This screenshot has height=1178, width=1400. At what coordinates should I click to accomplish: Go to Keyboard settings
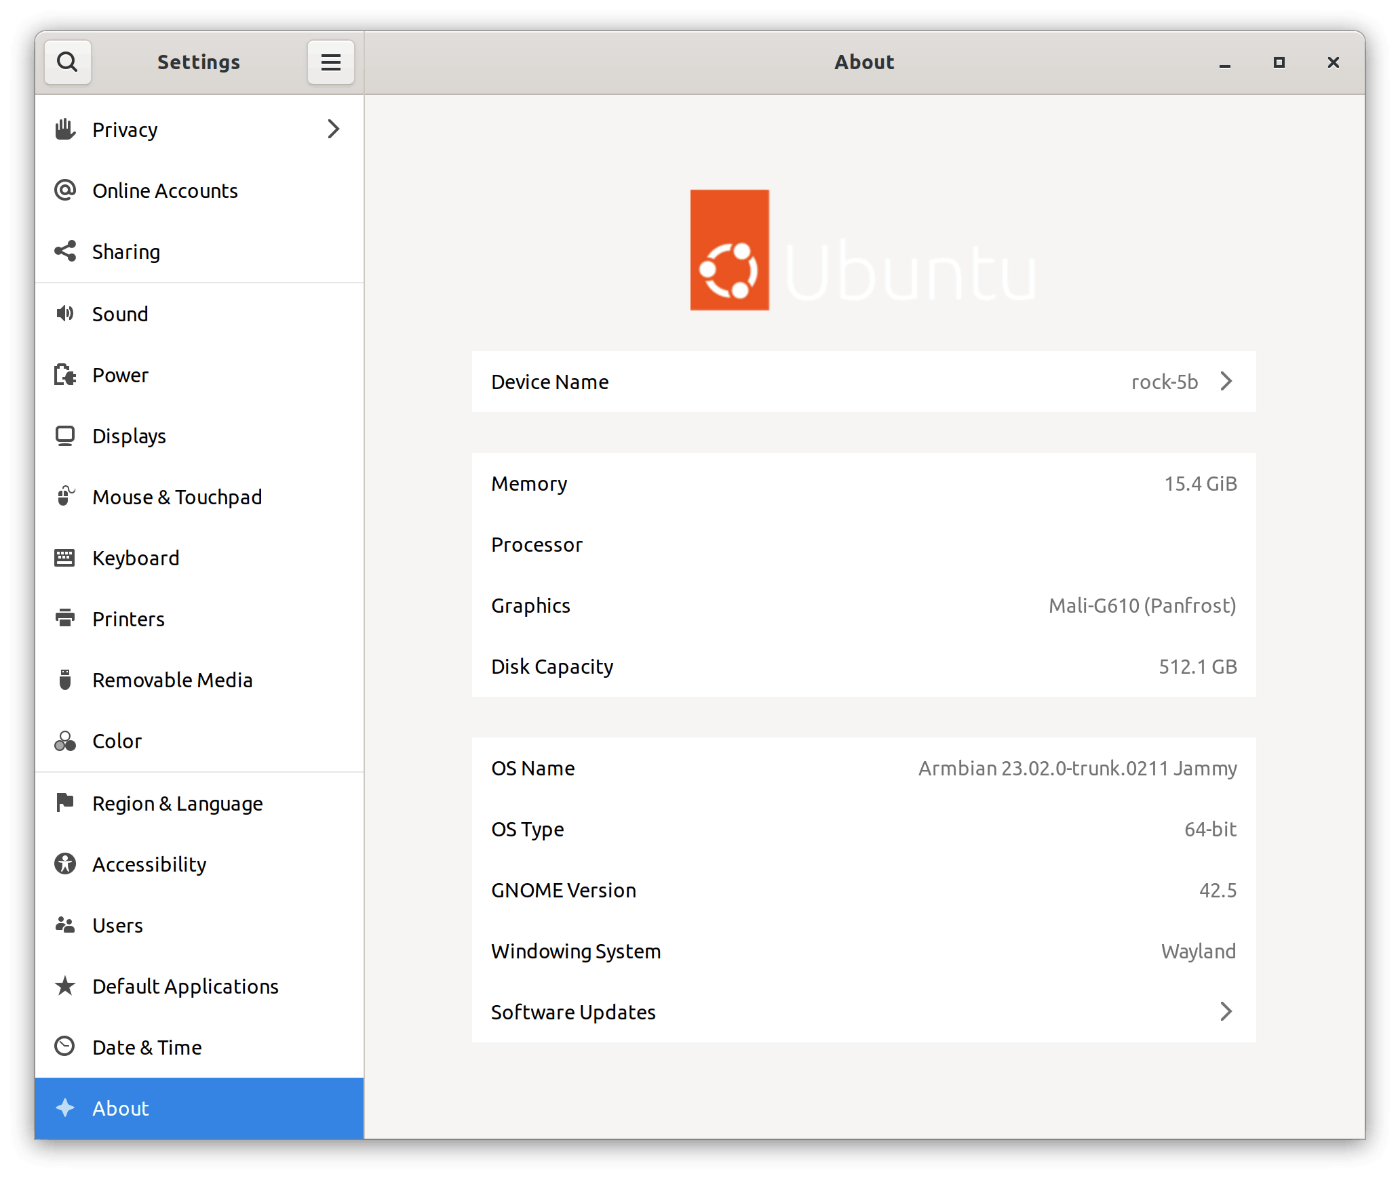click(x=199, y=557)
